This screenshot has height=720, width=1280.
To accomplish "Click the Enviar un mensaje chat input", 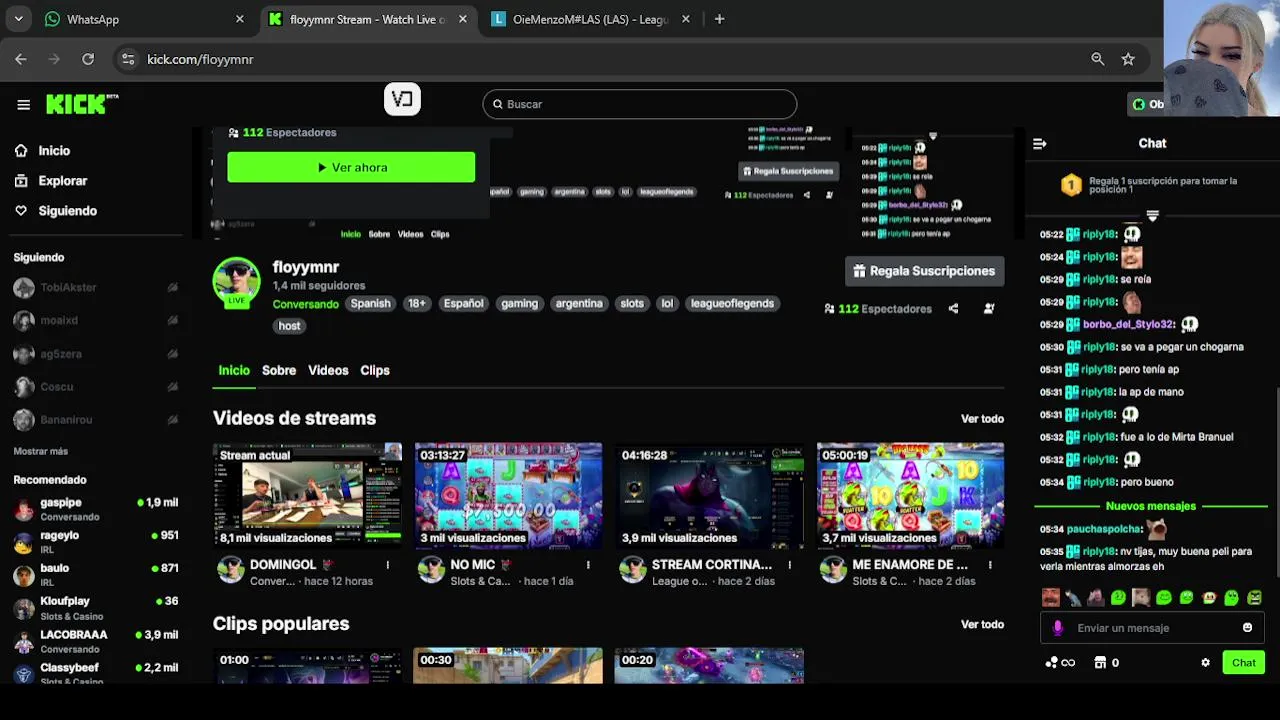I will (x=1150, y=628).
